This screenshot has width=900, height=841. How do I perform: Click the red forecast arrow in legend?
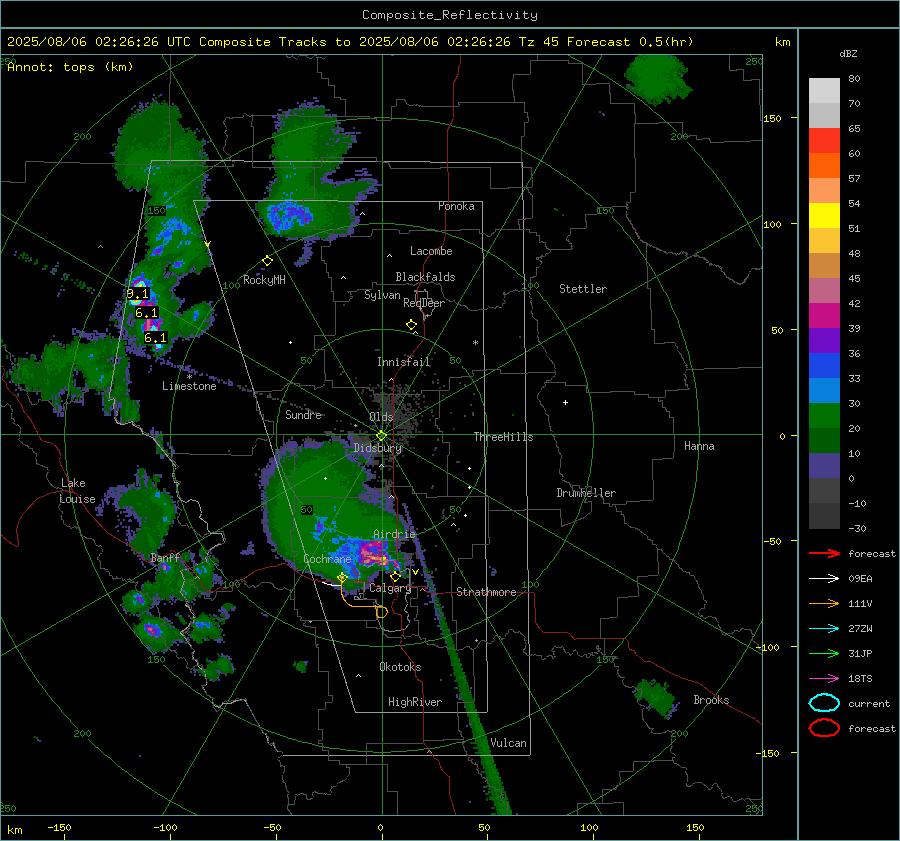pos(824,553)
